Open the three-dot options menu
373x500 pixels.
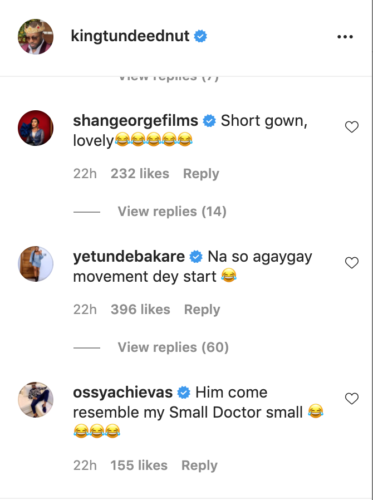[345, 37]
